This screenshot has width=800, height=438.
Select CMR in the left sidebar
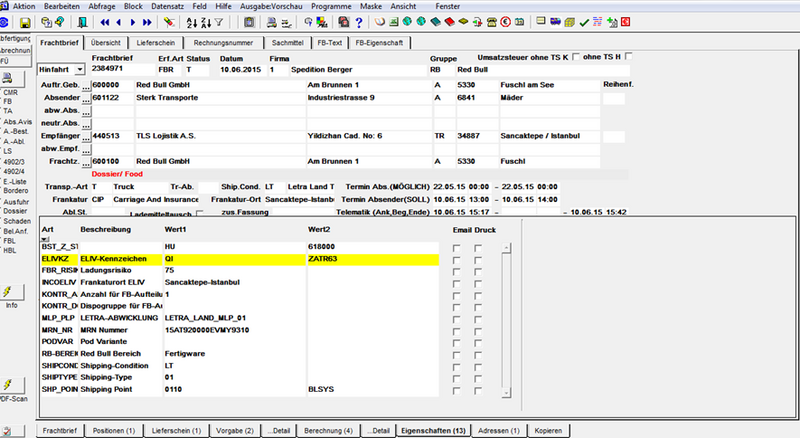click(11, 92)
